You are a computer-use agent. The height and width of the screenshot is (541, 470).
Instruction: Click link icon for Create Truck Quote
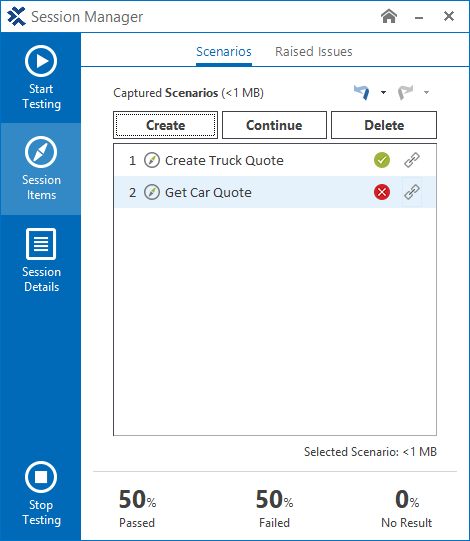412,160
